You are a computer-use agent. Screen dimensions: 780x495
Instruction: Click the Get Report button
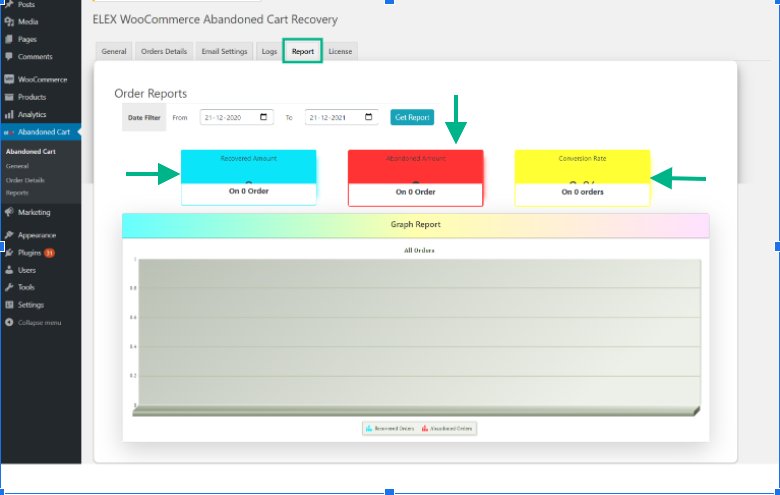[412, 117]
